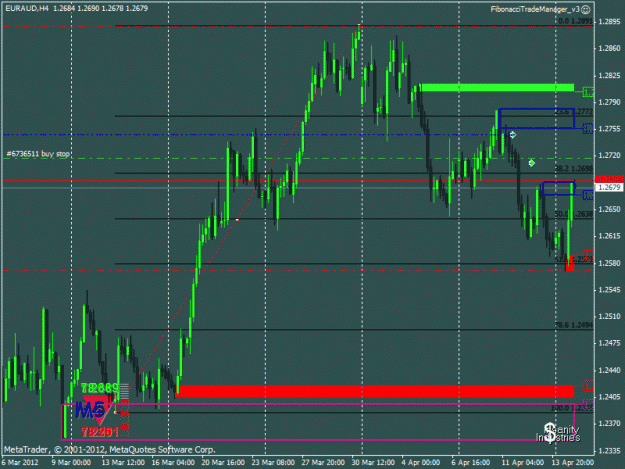625x469 pixels.
Task: Click the 11 Apr 04:00 time label
Action: pyautogui.click(x=523, y=462)
